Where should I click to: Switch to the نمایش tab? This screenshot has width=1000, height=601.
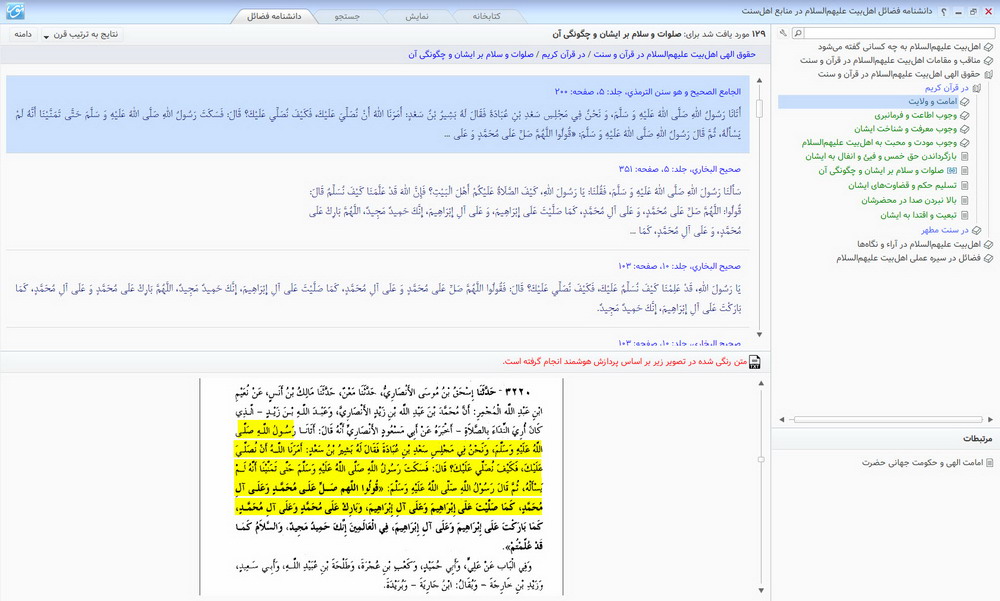pyautogui.click(x=417, y=17)
